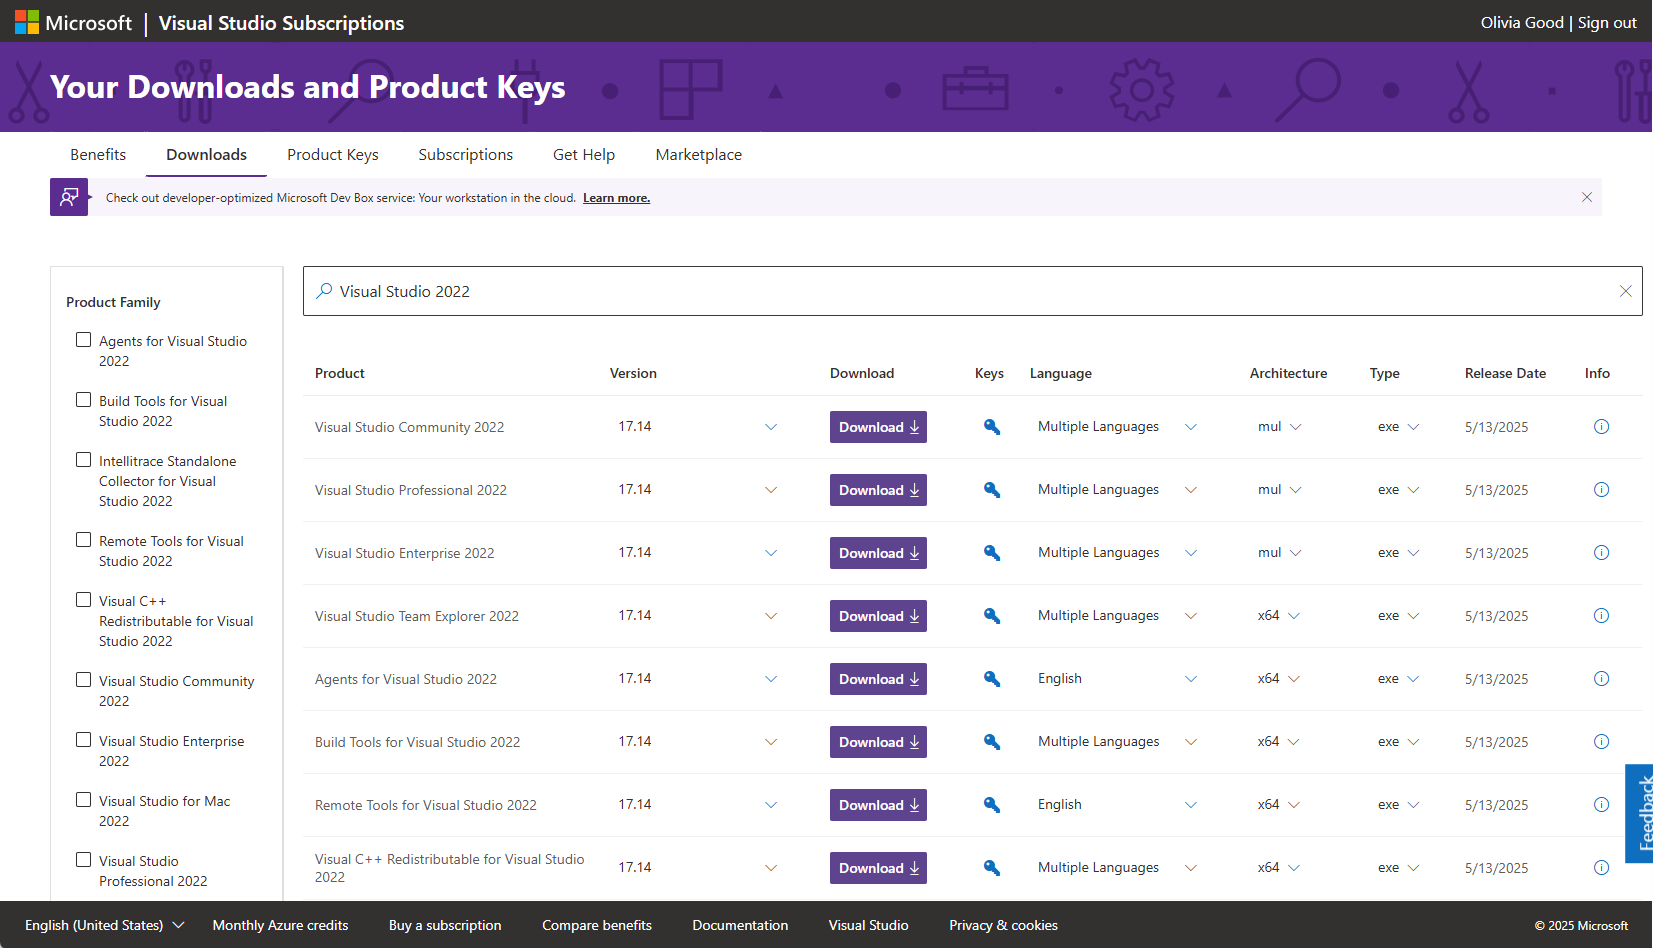This screenshot has height=948, width=1653.
Task: Open keys for Agents for Visual Studio 2022 row
Action: pos(992,679)
